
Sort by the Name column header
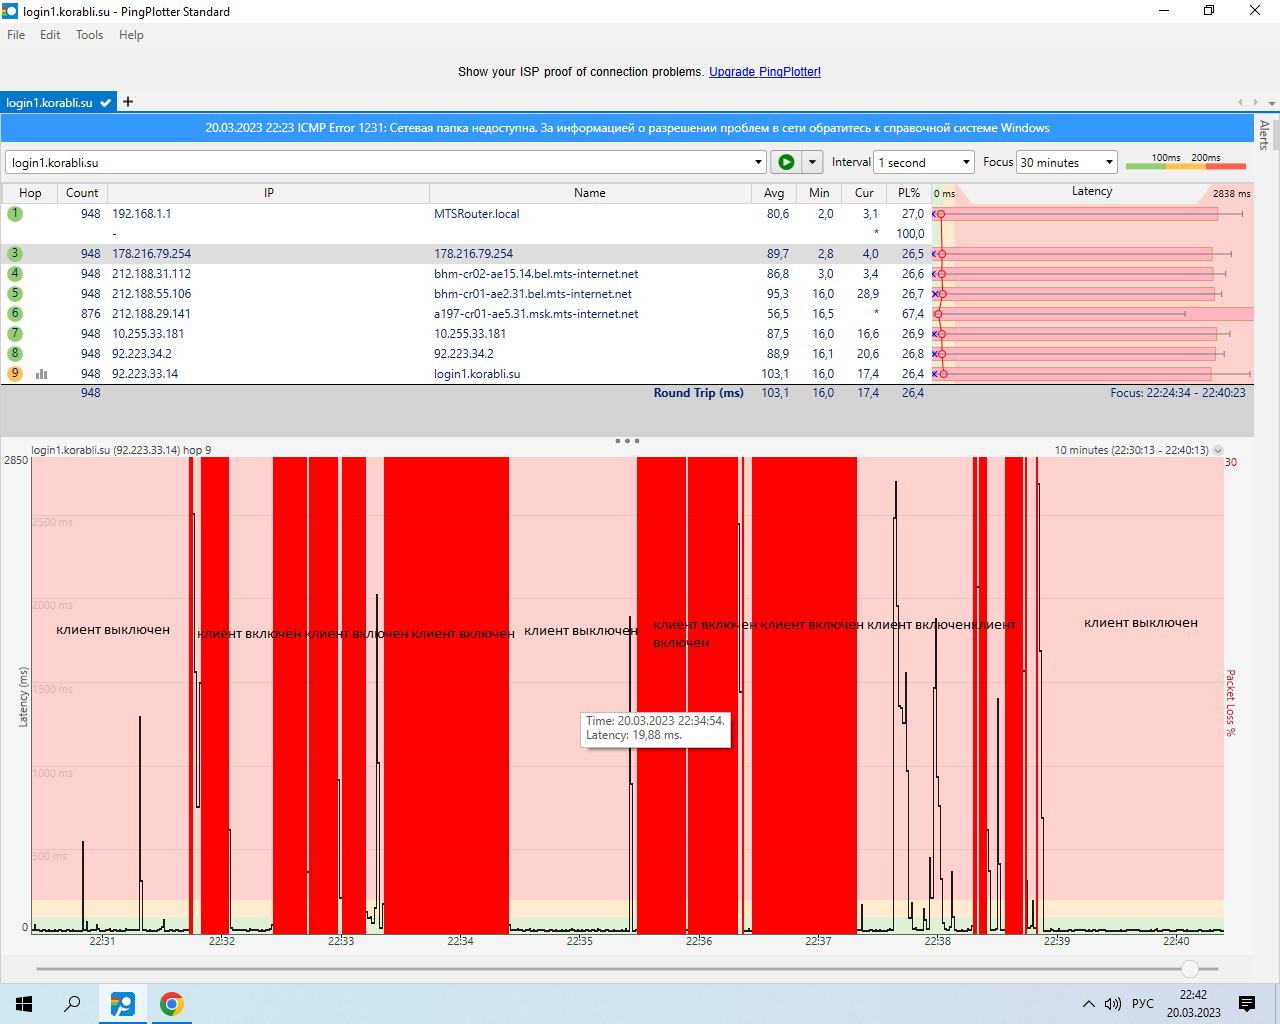click(x=590, y=193)
